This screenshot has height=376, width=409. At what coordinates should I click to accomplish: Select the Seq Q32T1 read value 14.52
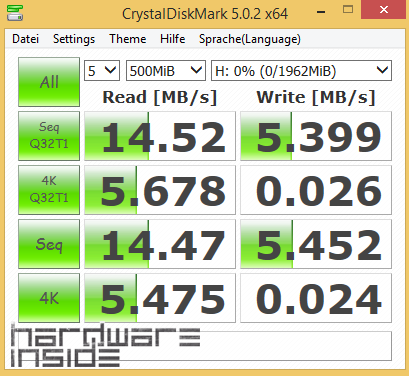coord(160,136)
